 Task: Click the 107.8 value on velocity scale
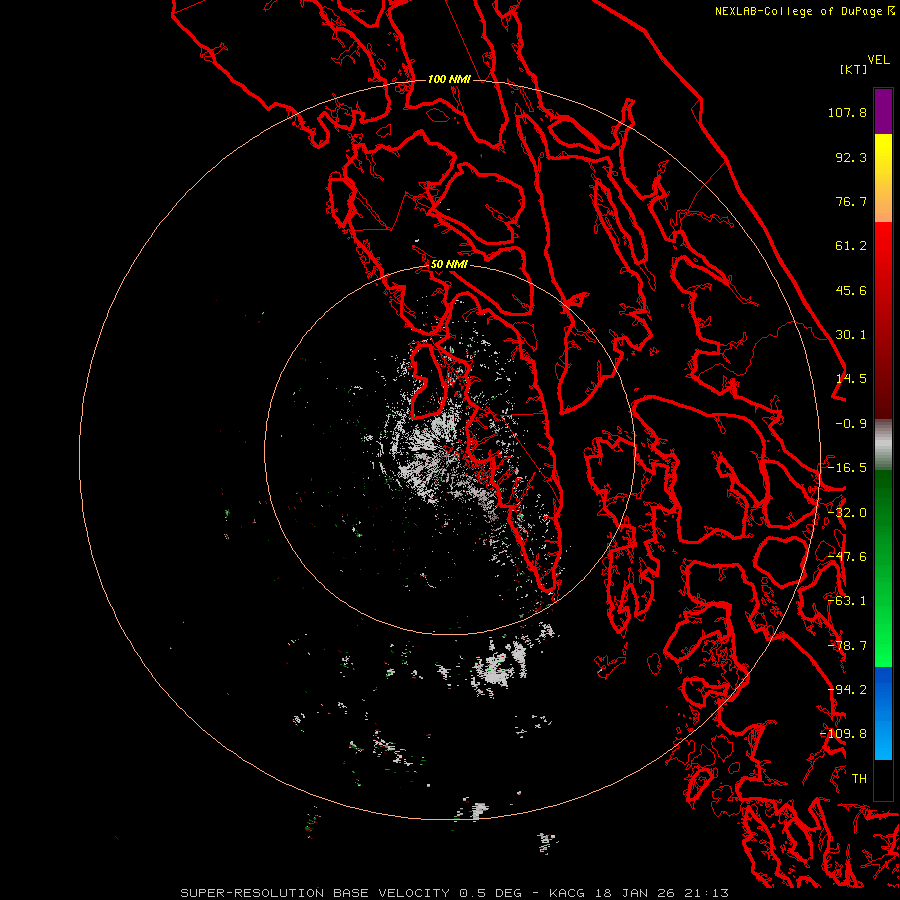tap(847, 112)
